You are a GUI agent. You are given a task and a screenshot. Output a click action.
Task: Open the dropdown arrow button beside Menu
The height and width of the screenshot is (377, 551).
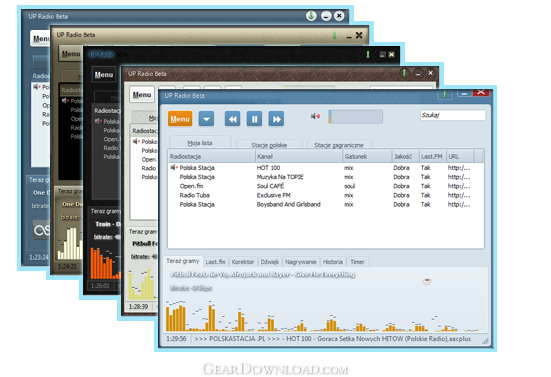(x=206, y=119)
